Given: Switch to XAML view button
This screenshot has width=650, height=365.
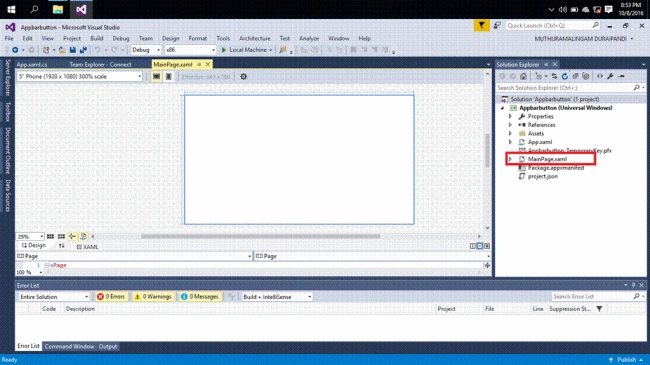Looking at the screenshot, I should click(87, 247).
